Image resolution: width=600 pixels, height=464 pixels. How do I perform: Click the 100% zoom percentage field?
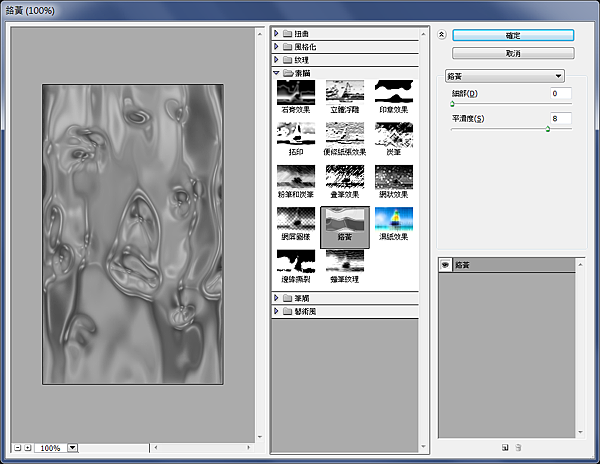click(51, 448)
